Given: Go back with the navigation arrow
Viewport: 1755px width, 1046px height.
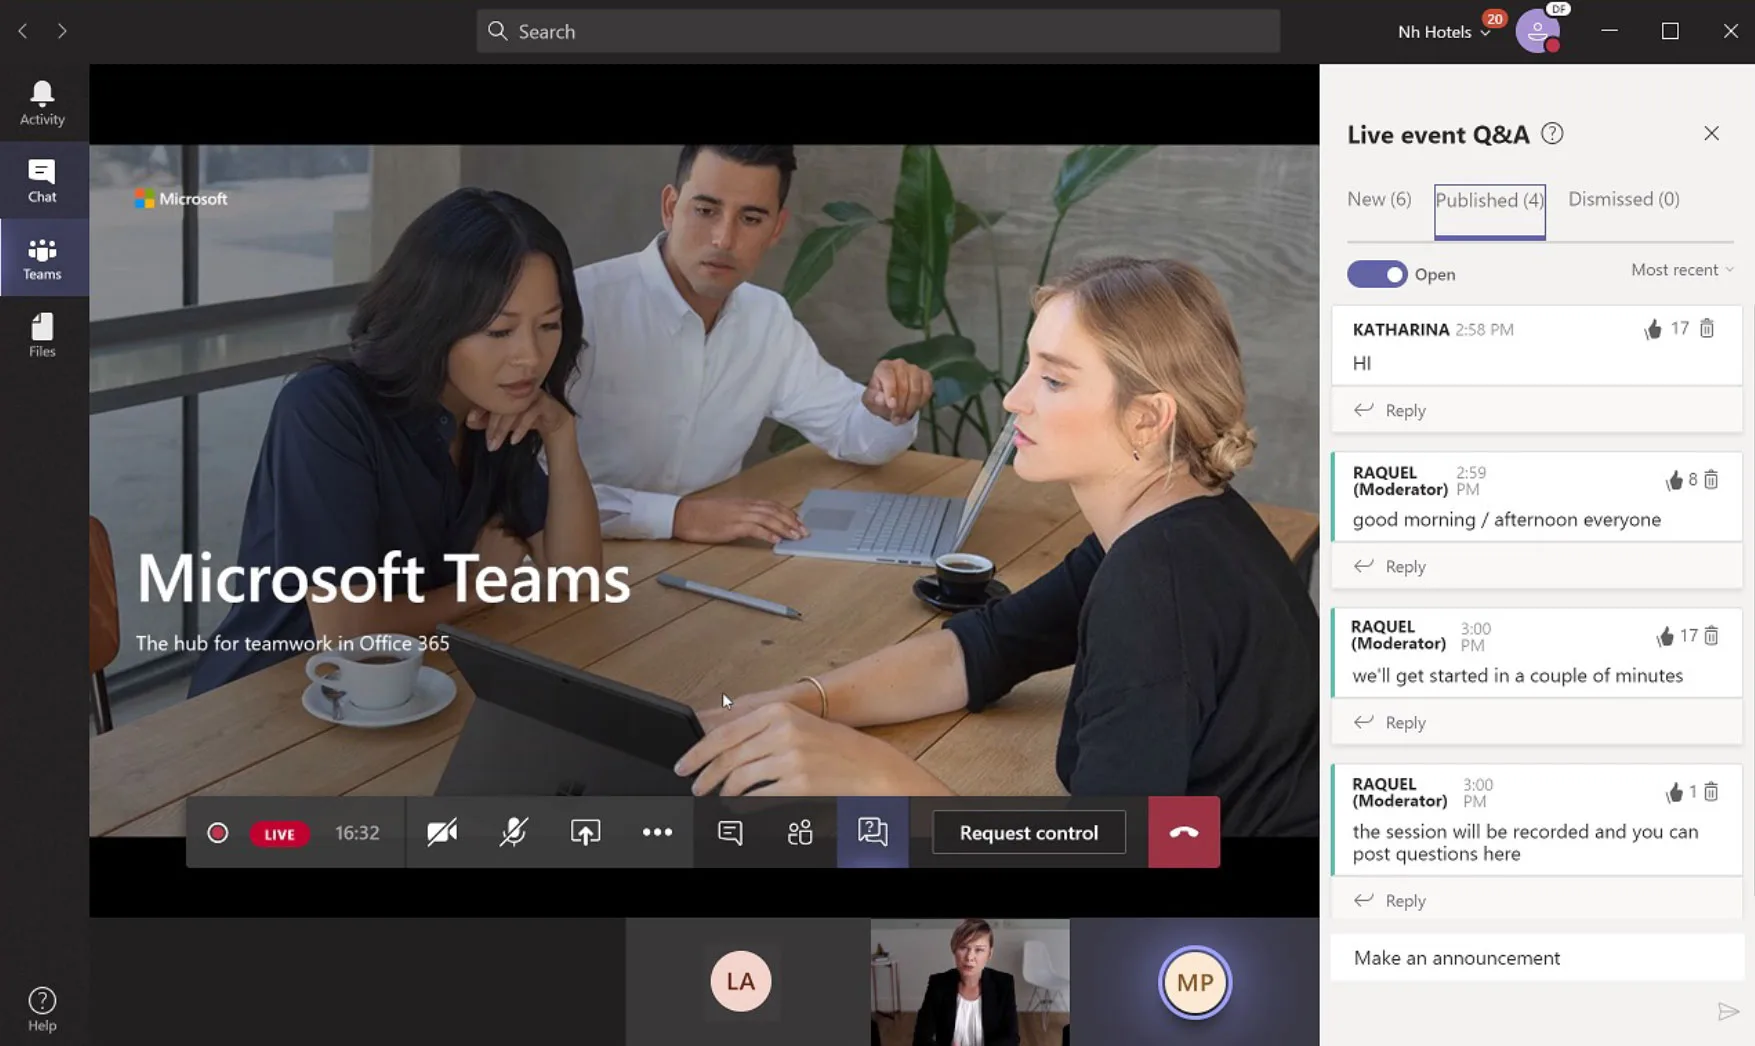Looking at the screenshot, I should (23, 31).
